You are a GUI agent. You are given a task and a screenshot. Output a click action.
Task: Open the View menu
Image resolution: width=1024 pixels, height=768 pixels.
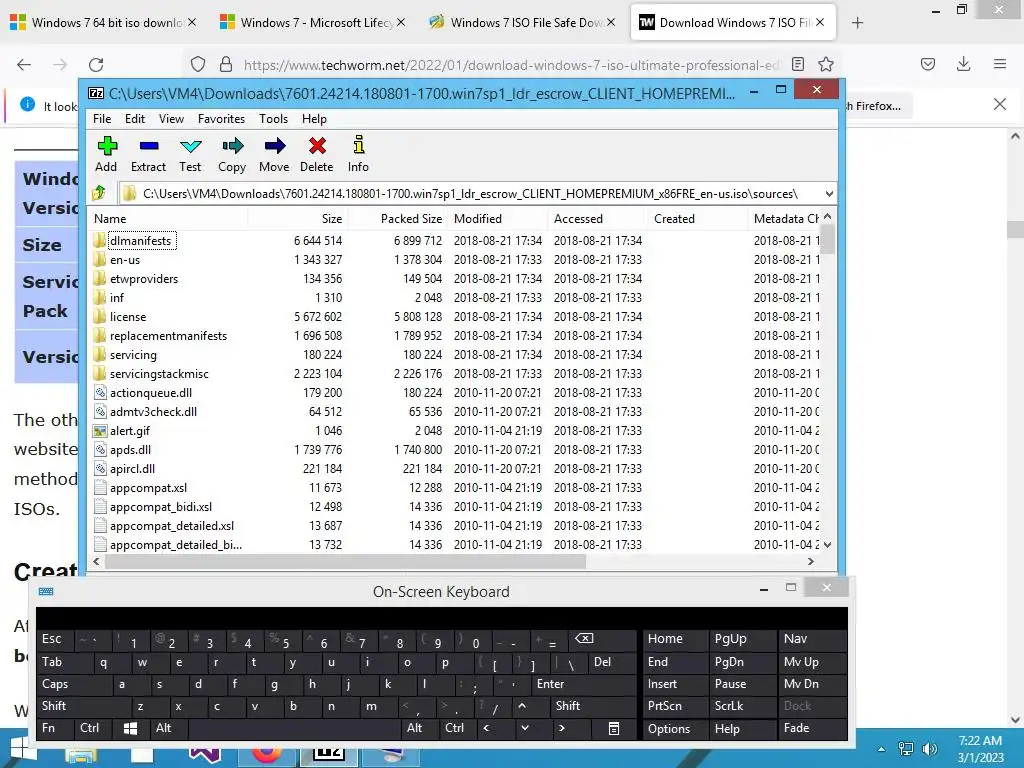[171, 119]
